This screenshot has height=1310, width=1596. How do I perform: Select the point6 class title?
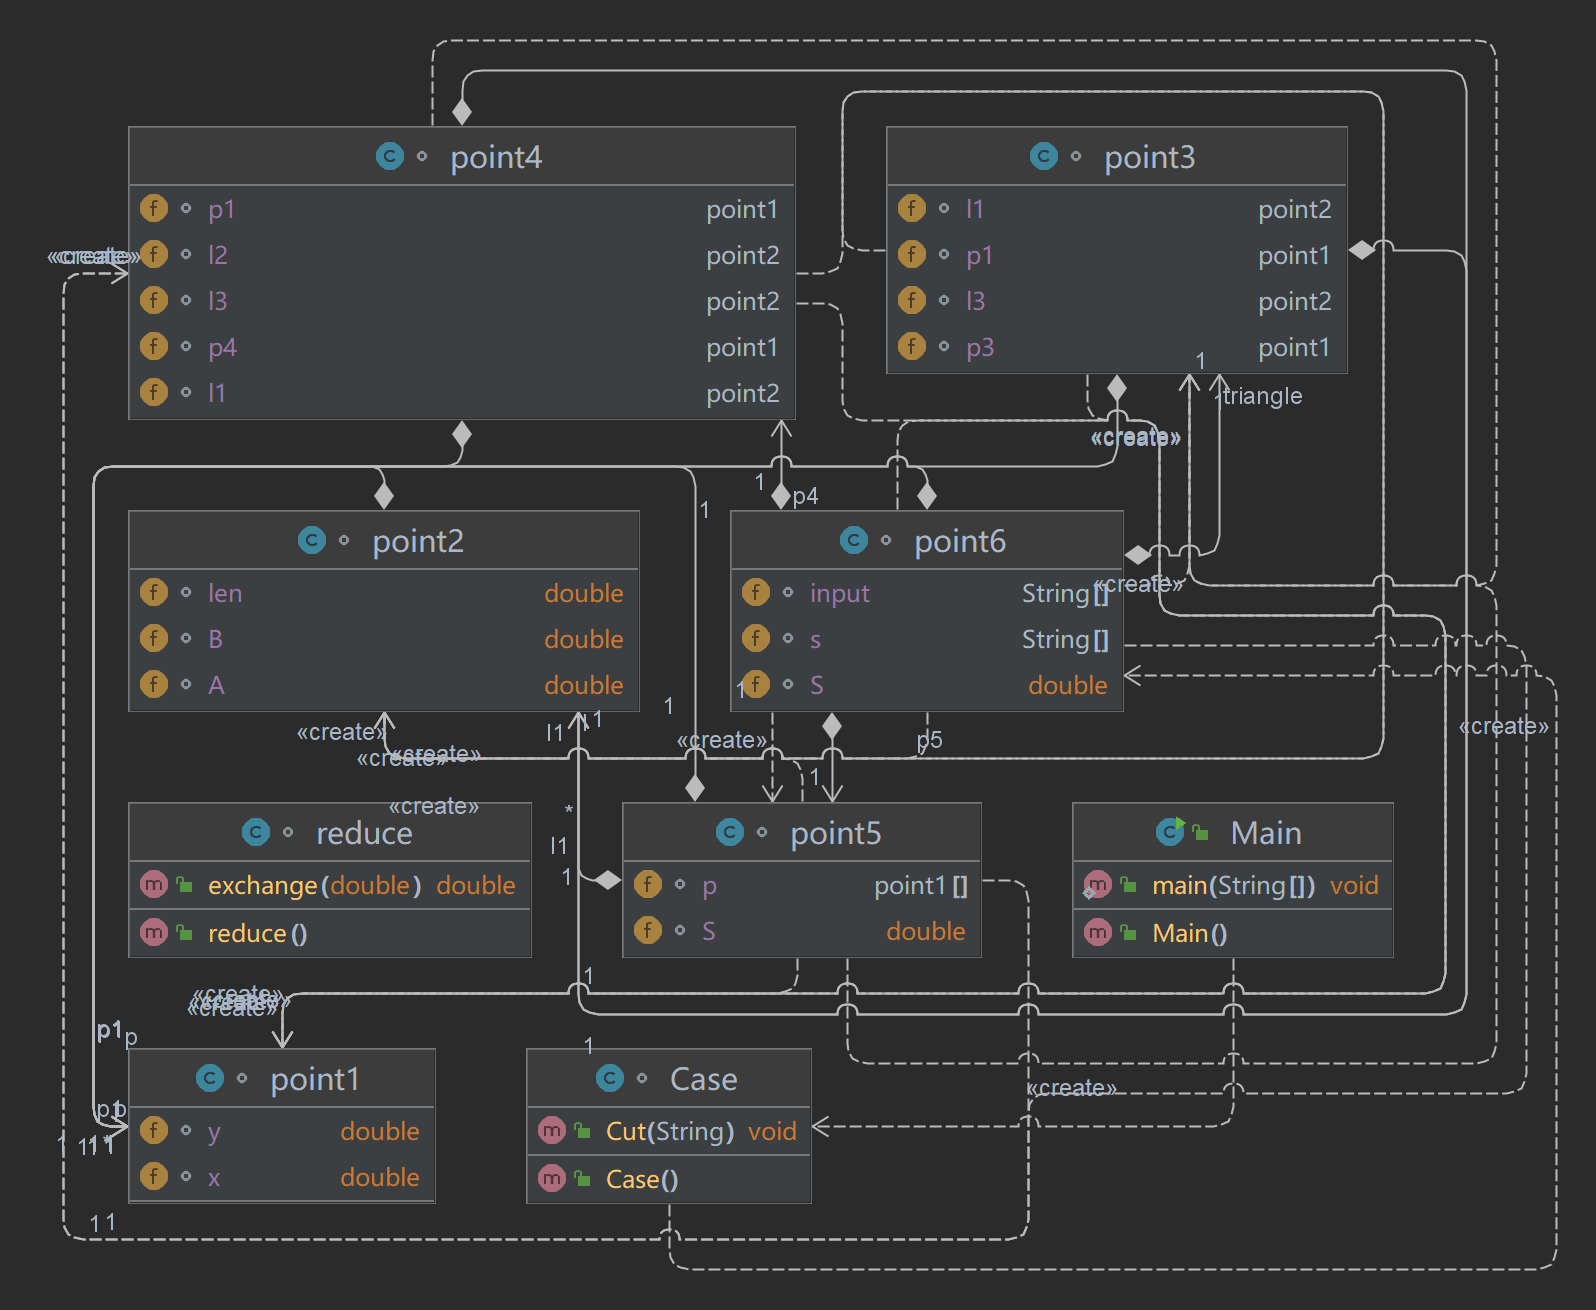pyautogui.click(x=960, y=541)
